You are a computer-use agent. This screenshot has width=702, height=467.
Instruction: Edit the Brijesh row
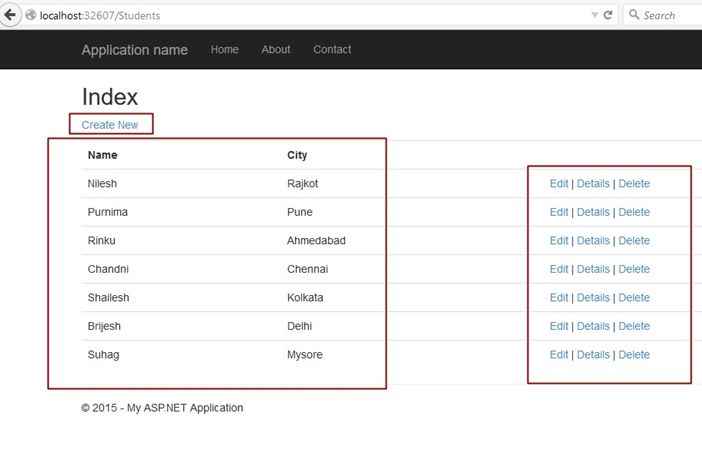559,326
